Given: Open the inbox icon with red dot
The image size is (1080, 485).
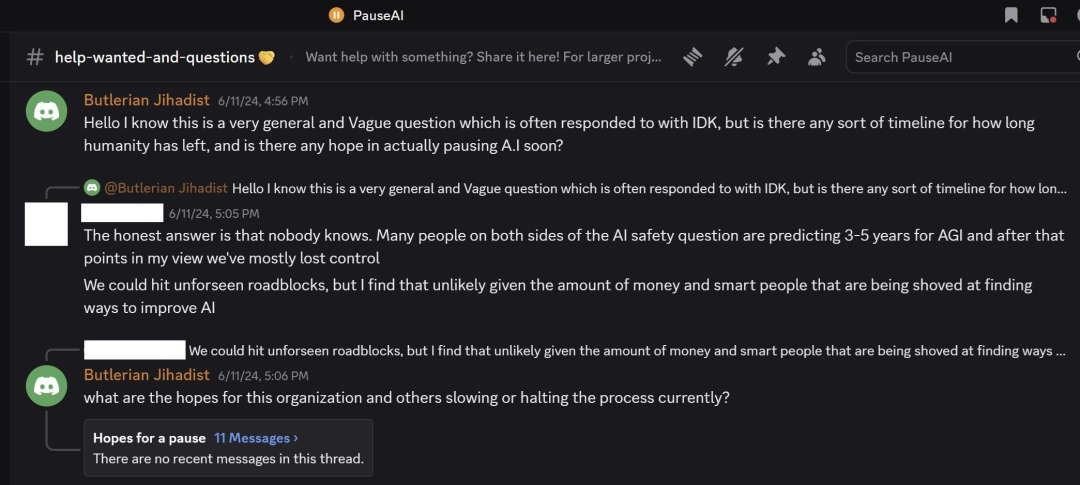Looking at the screenshot, I should pos(1048,15).
